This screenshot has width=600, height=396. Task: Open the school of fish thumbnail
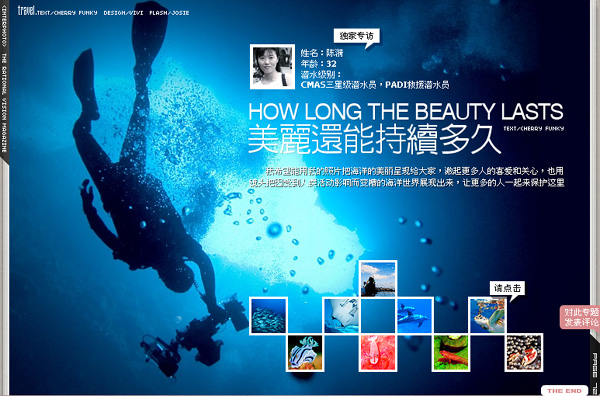pos(268,316)
